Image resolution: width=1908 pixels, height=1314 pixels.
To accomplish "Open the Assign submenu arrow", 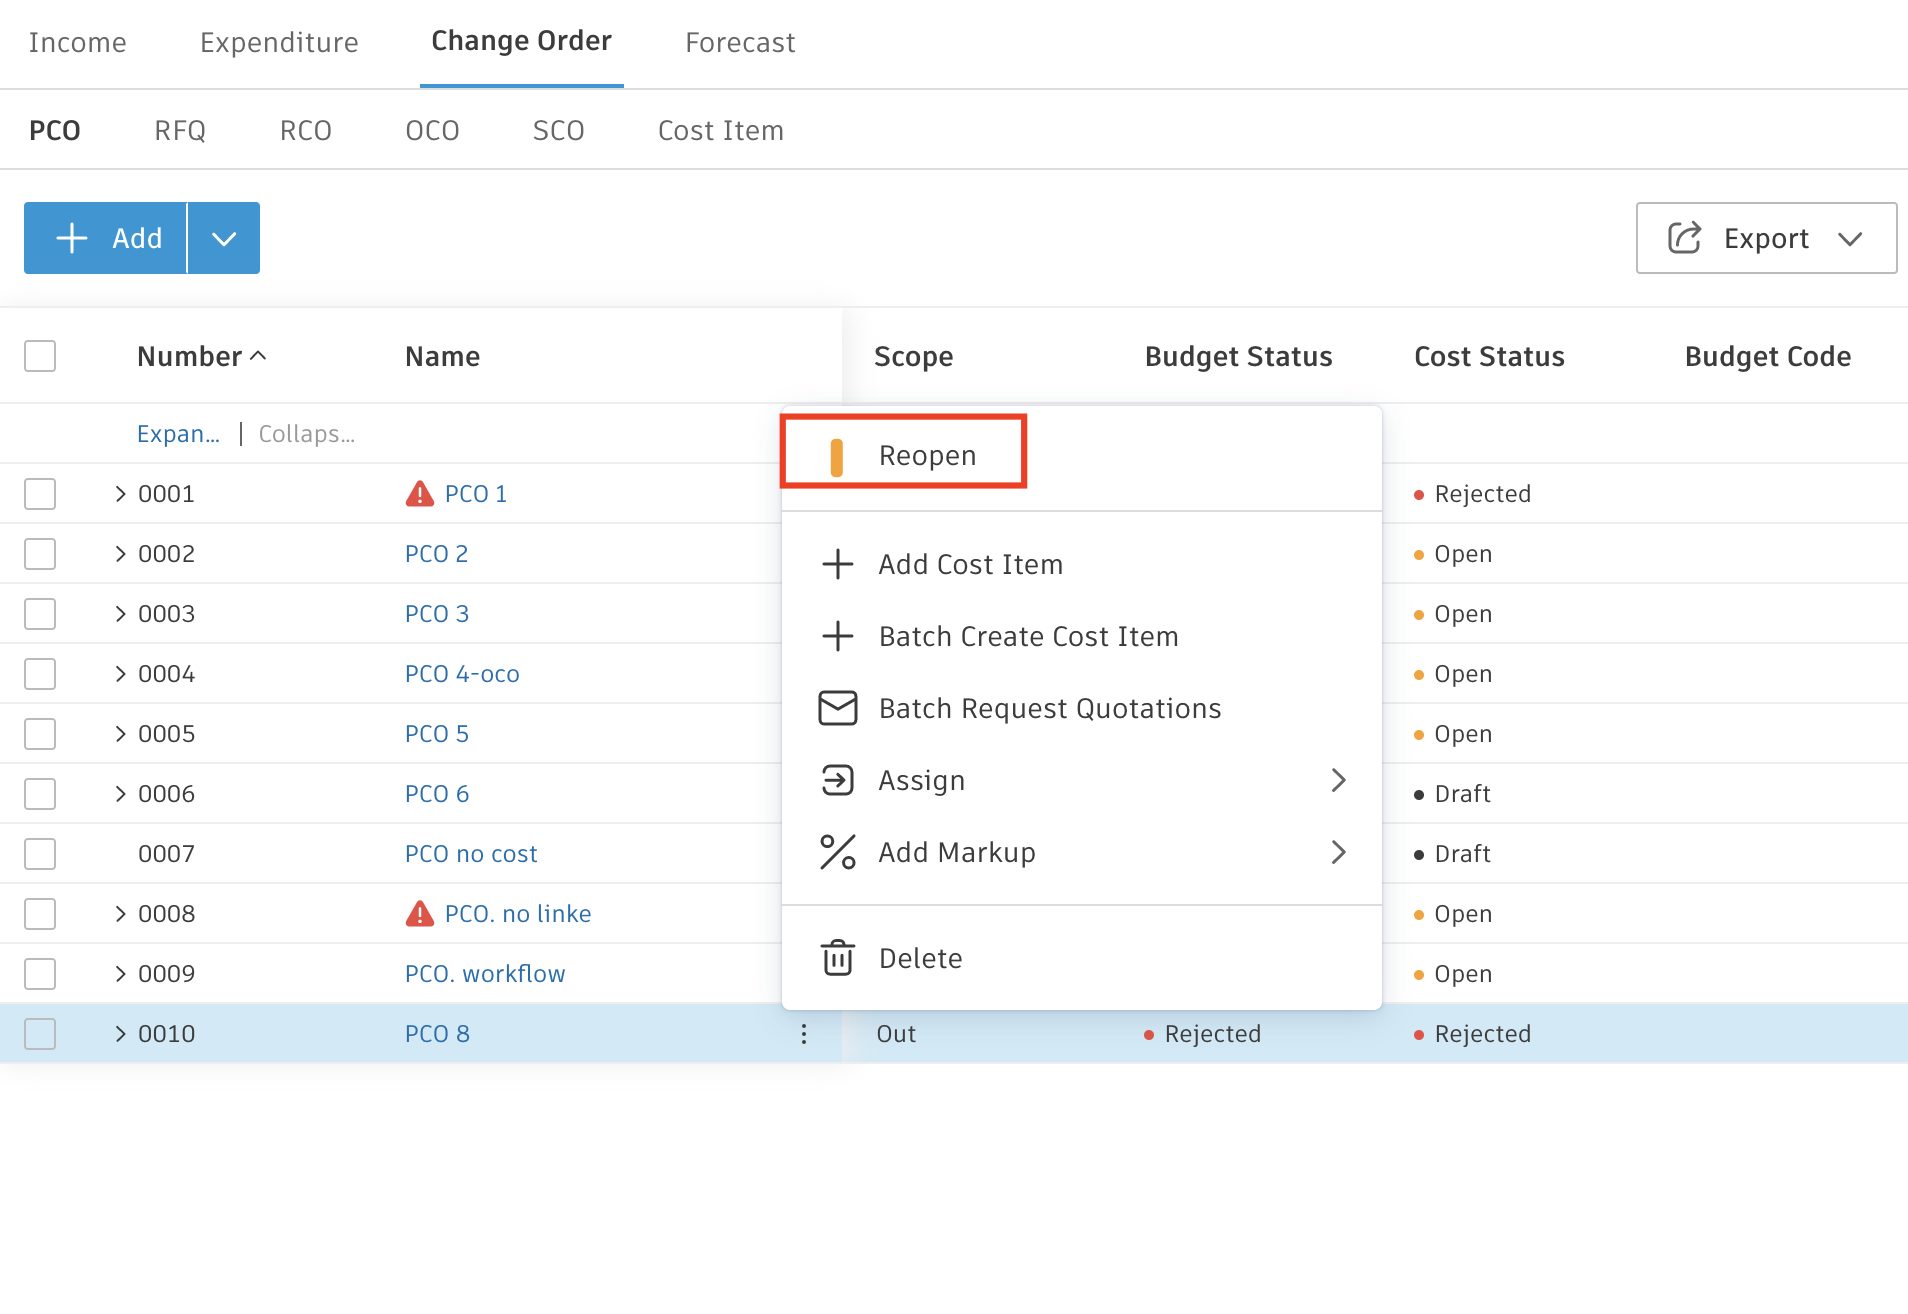I will [x=1339, y=781].
